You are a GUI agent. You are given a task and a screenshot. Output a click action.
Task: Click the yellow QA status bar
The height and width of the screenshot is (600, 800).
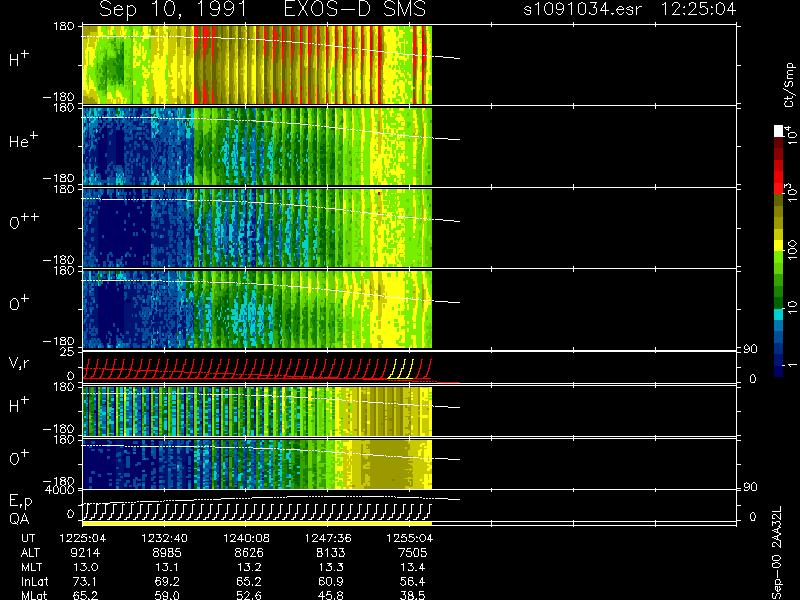tap(257, 523)
